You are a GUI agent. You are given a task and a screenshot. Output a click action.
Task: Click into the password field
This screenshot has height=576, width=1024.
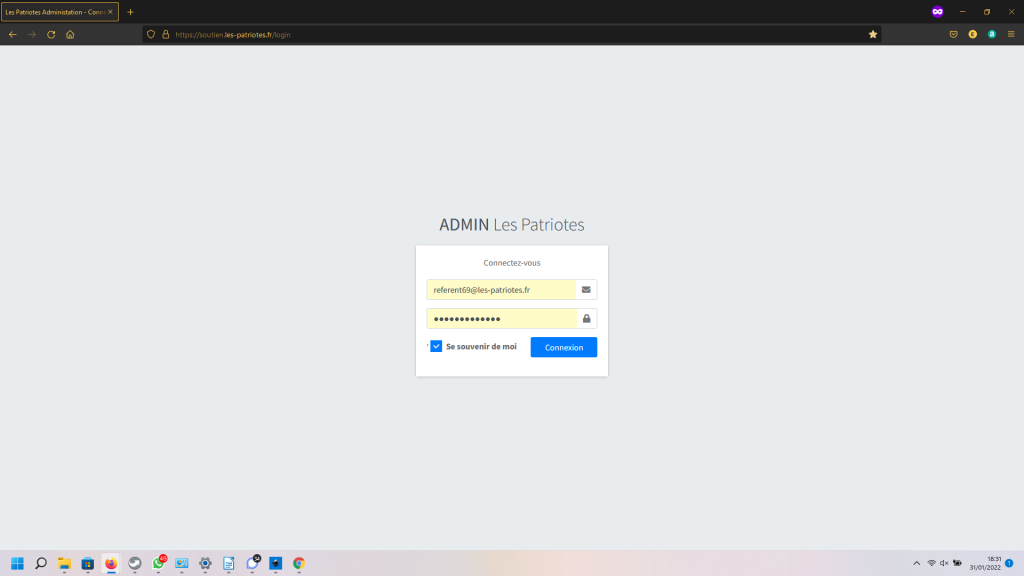pos(501,319)
